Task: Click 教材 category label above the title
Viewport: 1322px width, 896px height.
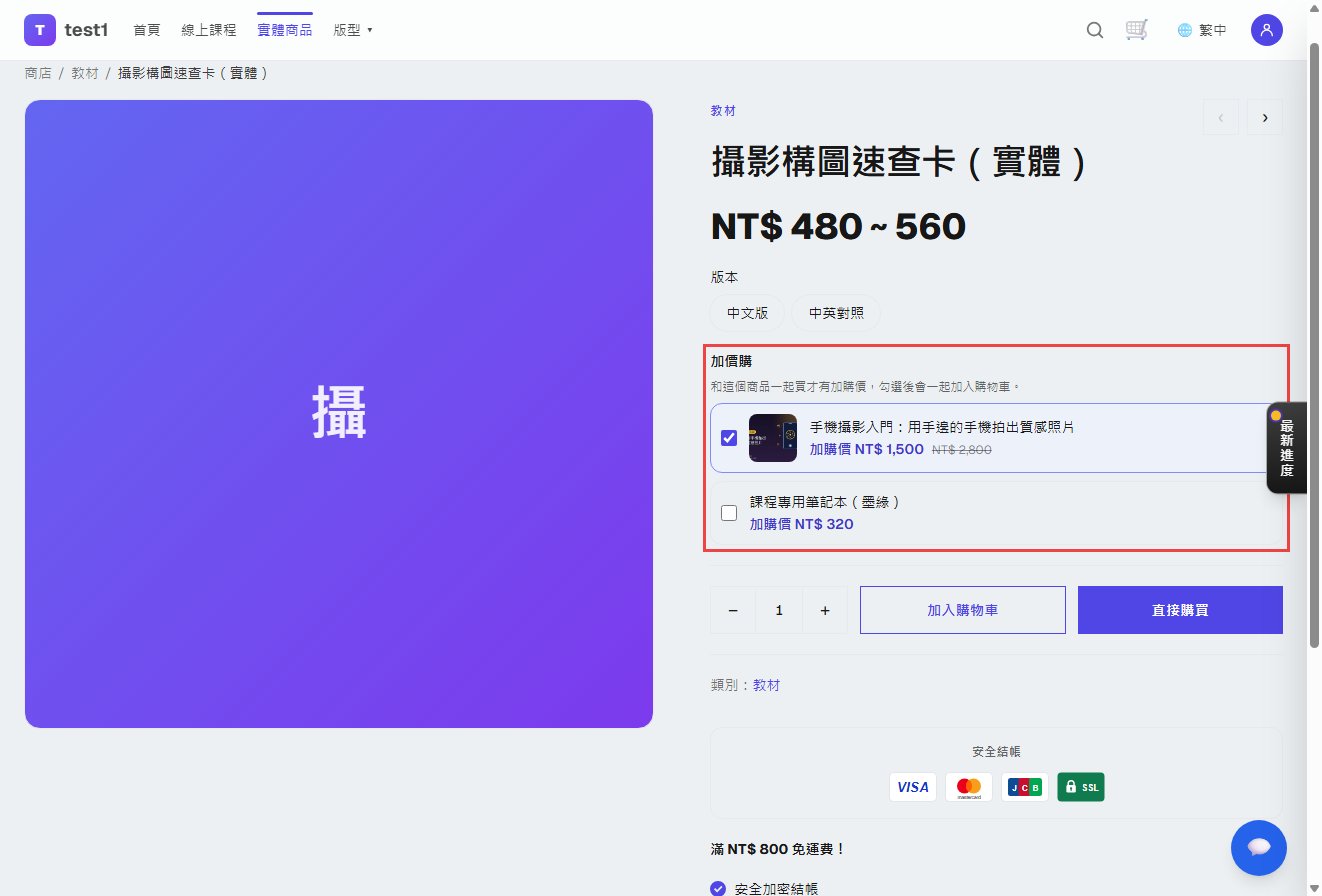Action: (723, 111)
